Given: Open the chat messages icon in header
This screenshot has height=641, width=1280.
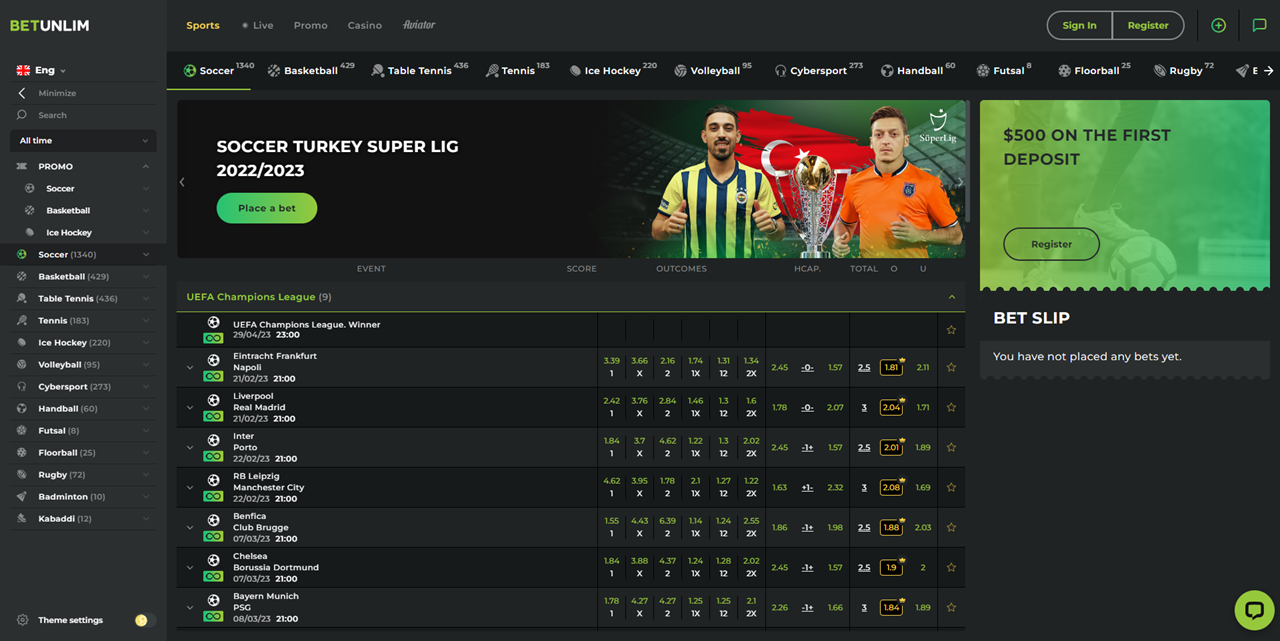Looking at the screenshot, I should click(x=1259, y=26).
